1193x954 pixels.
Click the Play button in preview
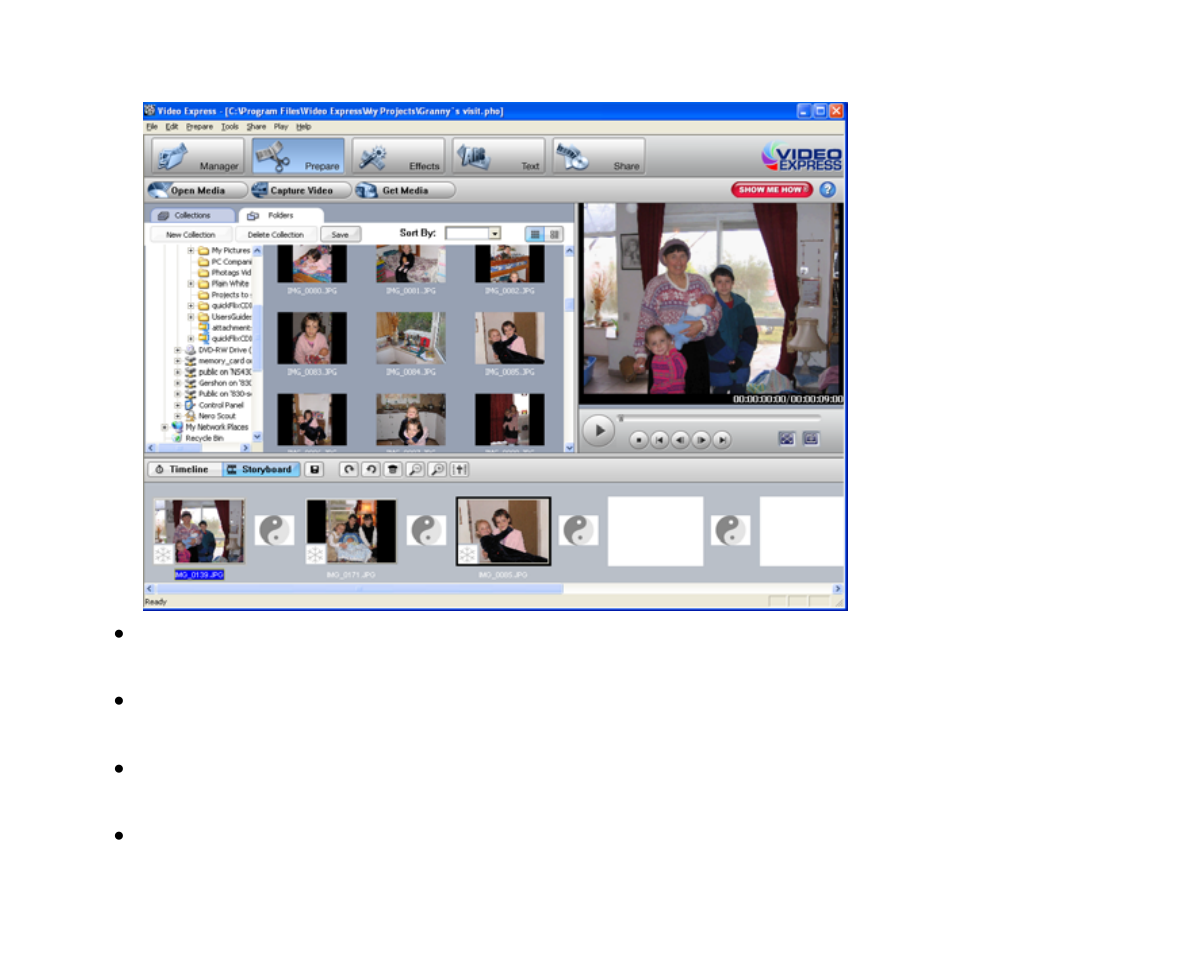[600, 431]
